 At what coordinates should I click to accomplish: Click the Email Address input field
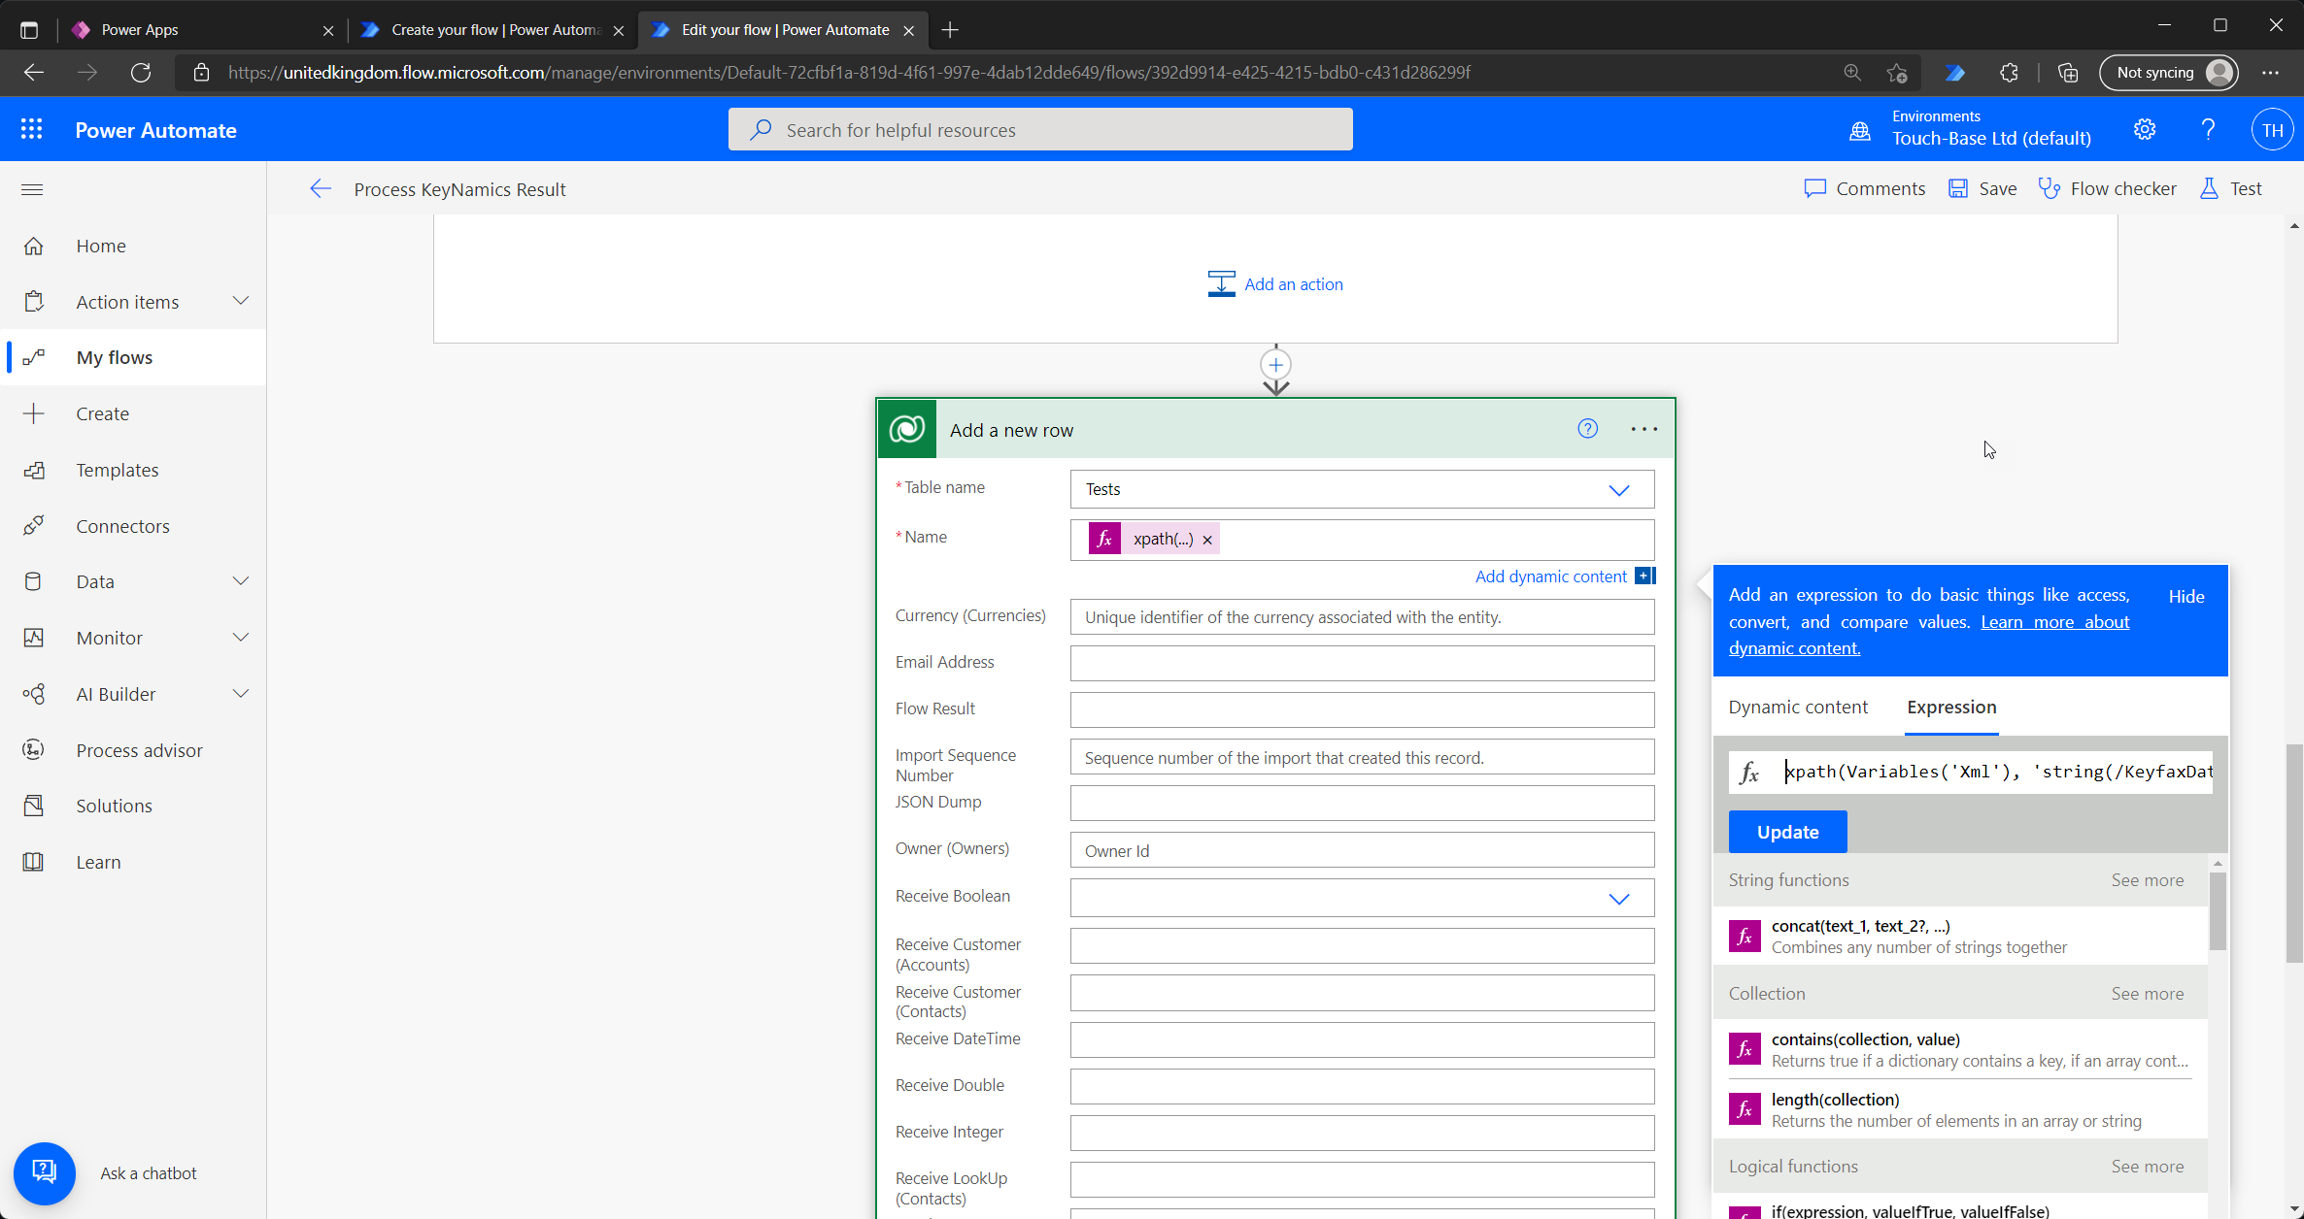pos(1361,663)
